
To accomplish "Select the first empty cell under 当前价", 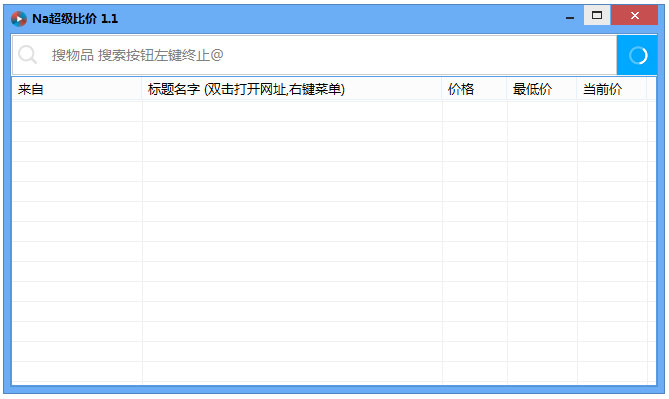I will (612, 111).
